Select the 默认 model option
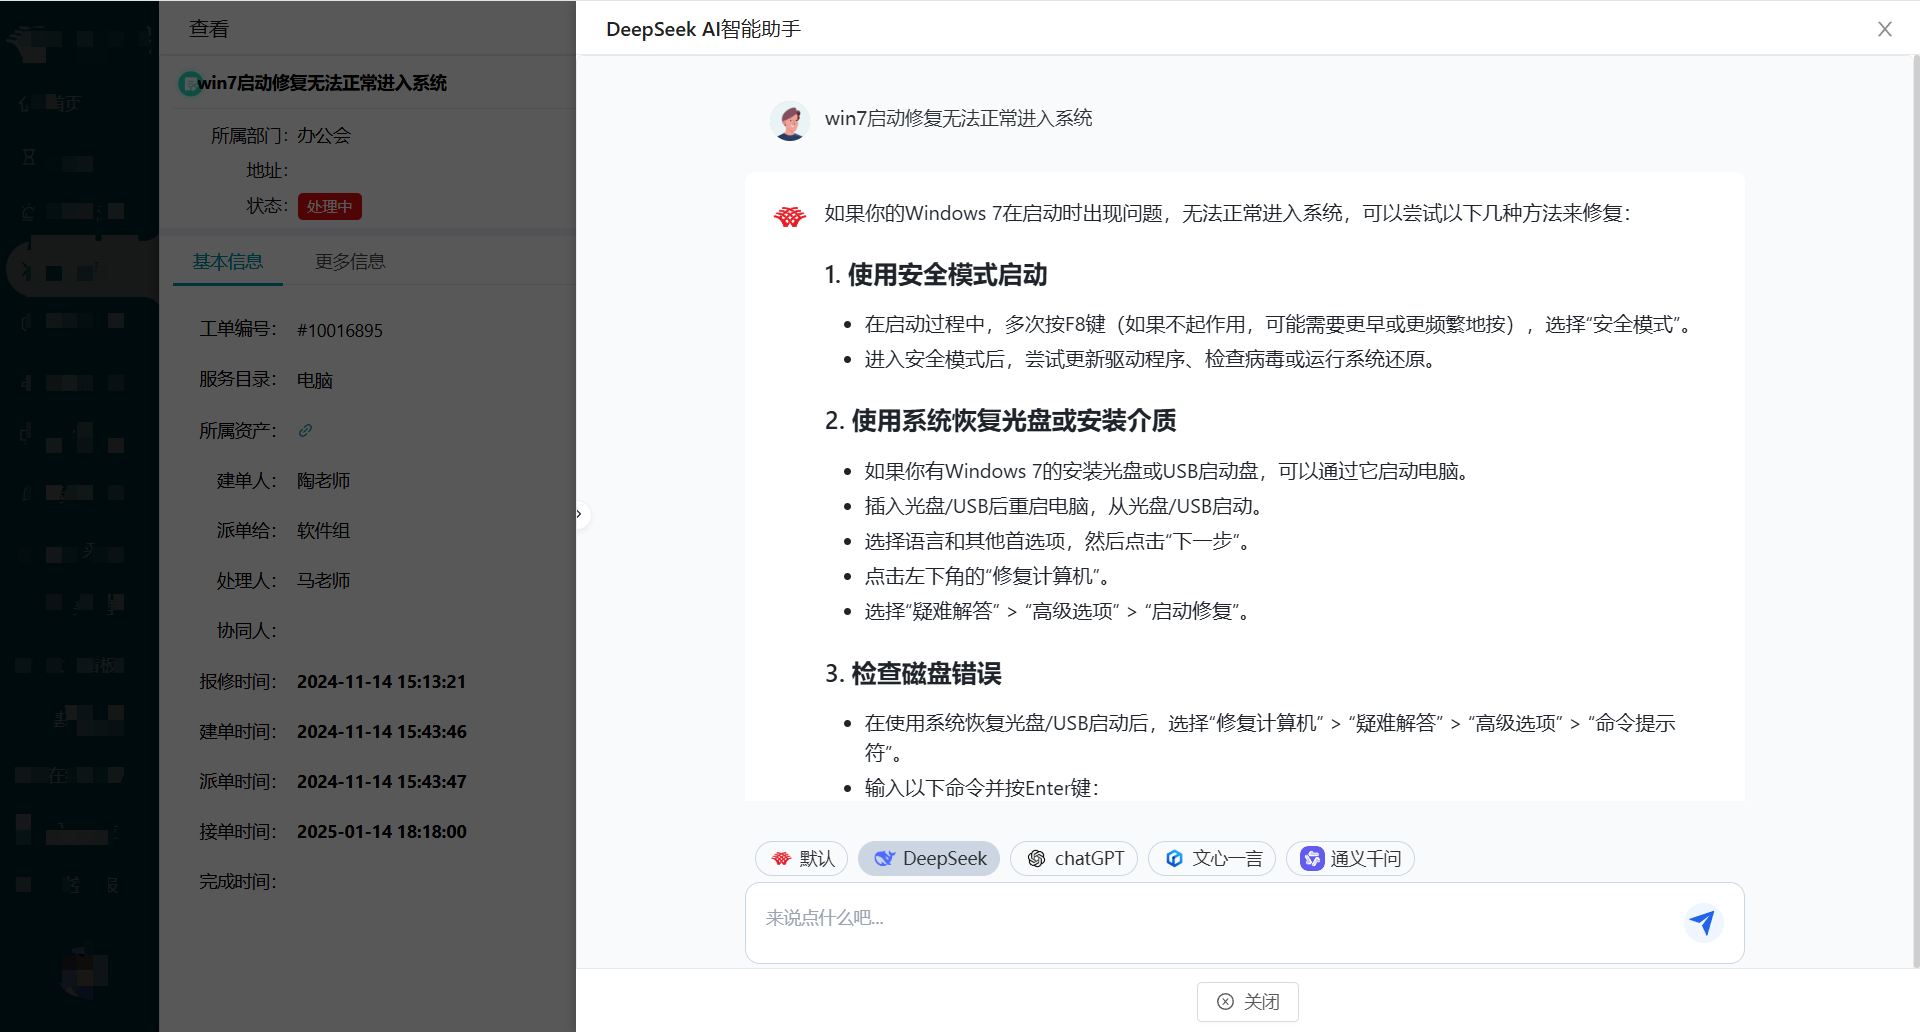This screenshot has width=1920, height=1032. 802,858
